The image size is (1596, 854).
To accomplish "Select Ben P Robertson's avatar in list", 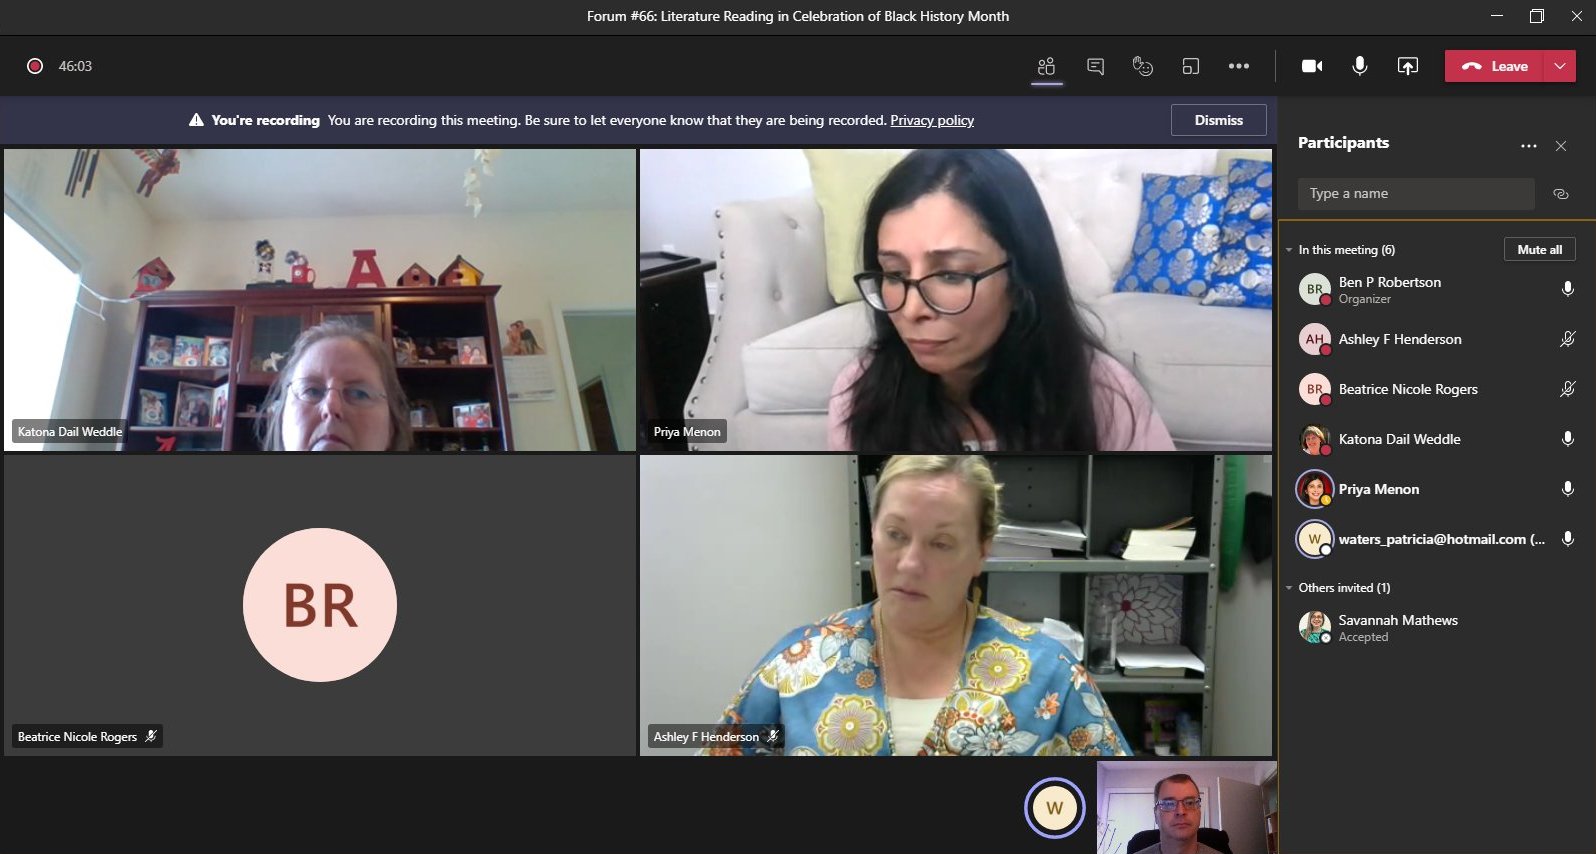I will (x=1315, y=289).
